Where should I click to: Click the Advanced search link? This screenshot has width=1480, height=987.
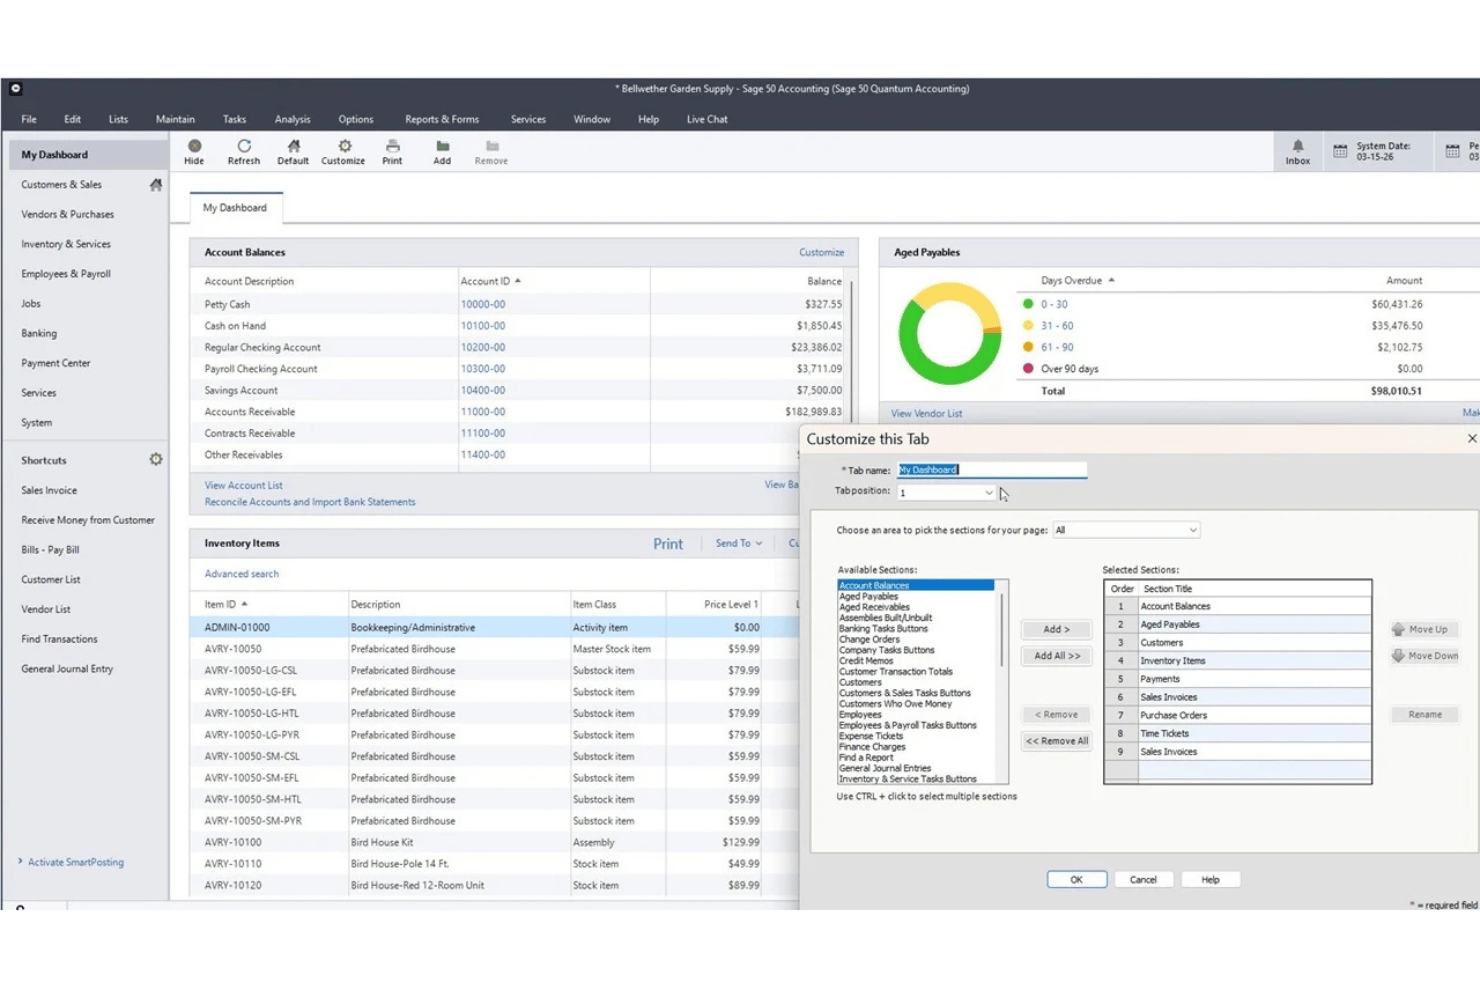click(x=241, y=574)
